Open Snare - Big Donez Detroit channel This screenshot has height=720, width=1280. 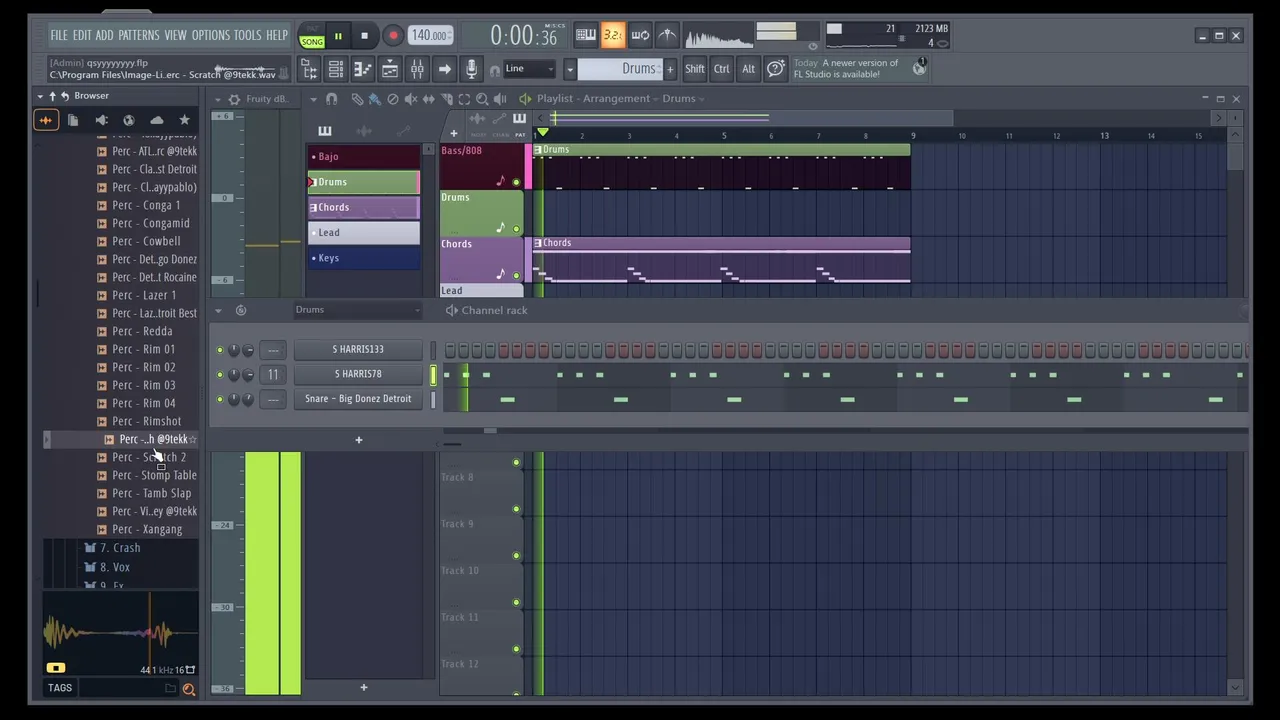click(x=358, y=399)
